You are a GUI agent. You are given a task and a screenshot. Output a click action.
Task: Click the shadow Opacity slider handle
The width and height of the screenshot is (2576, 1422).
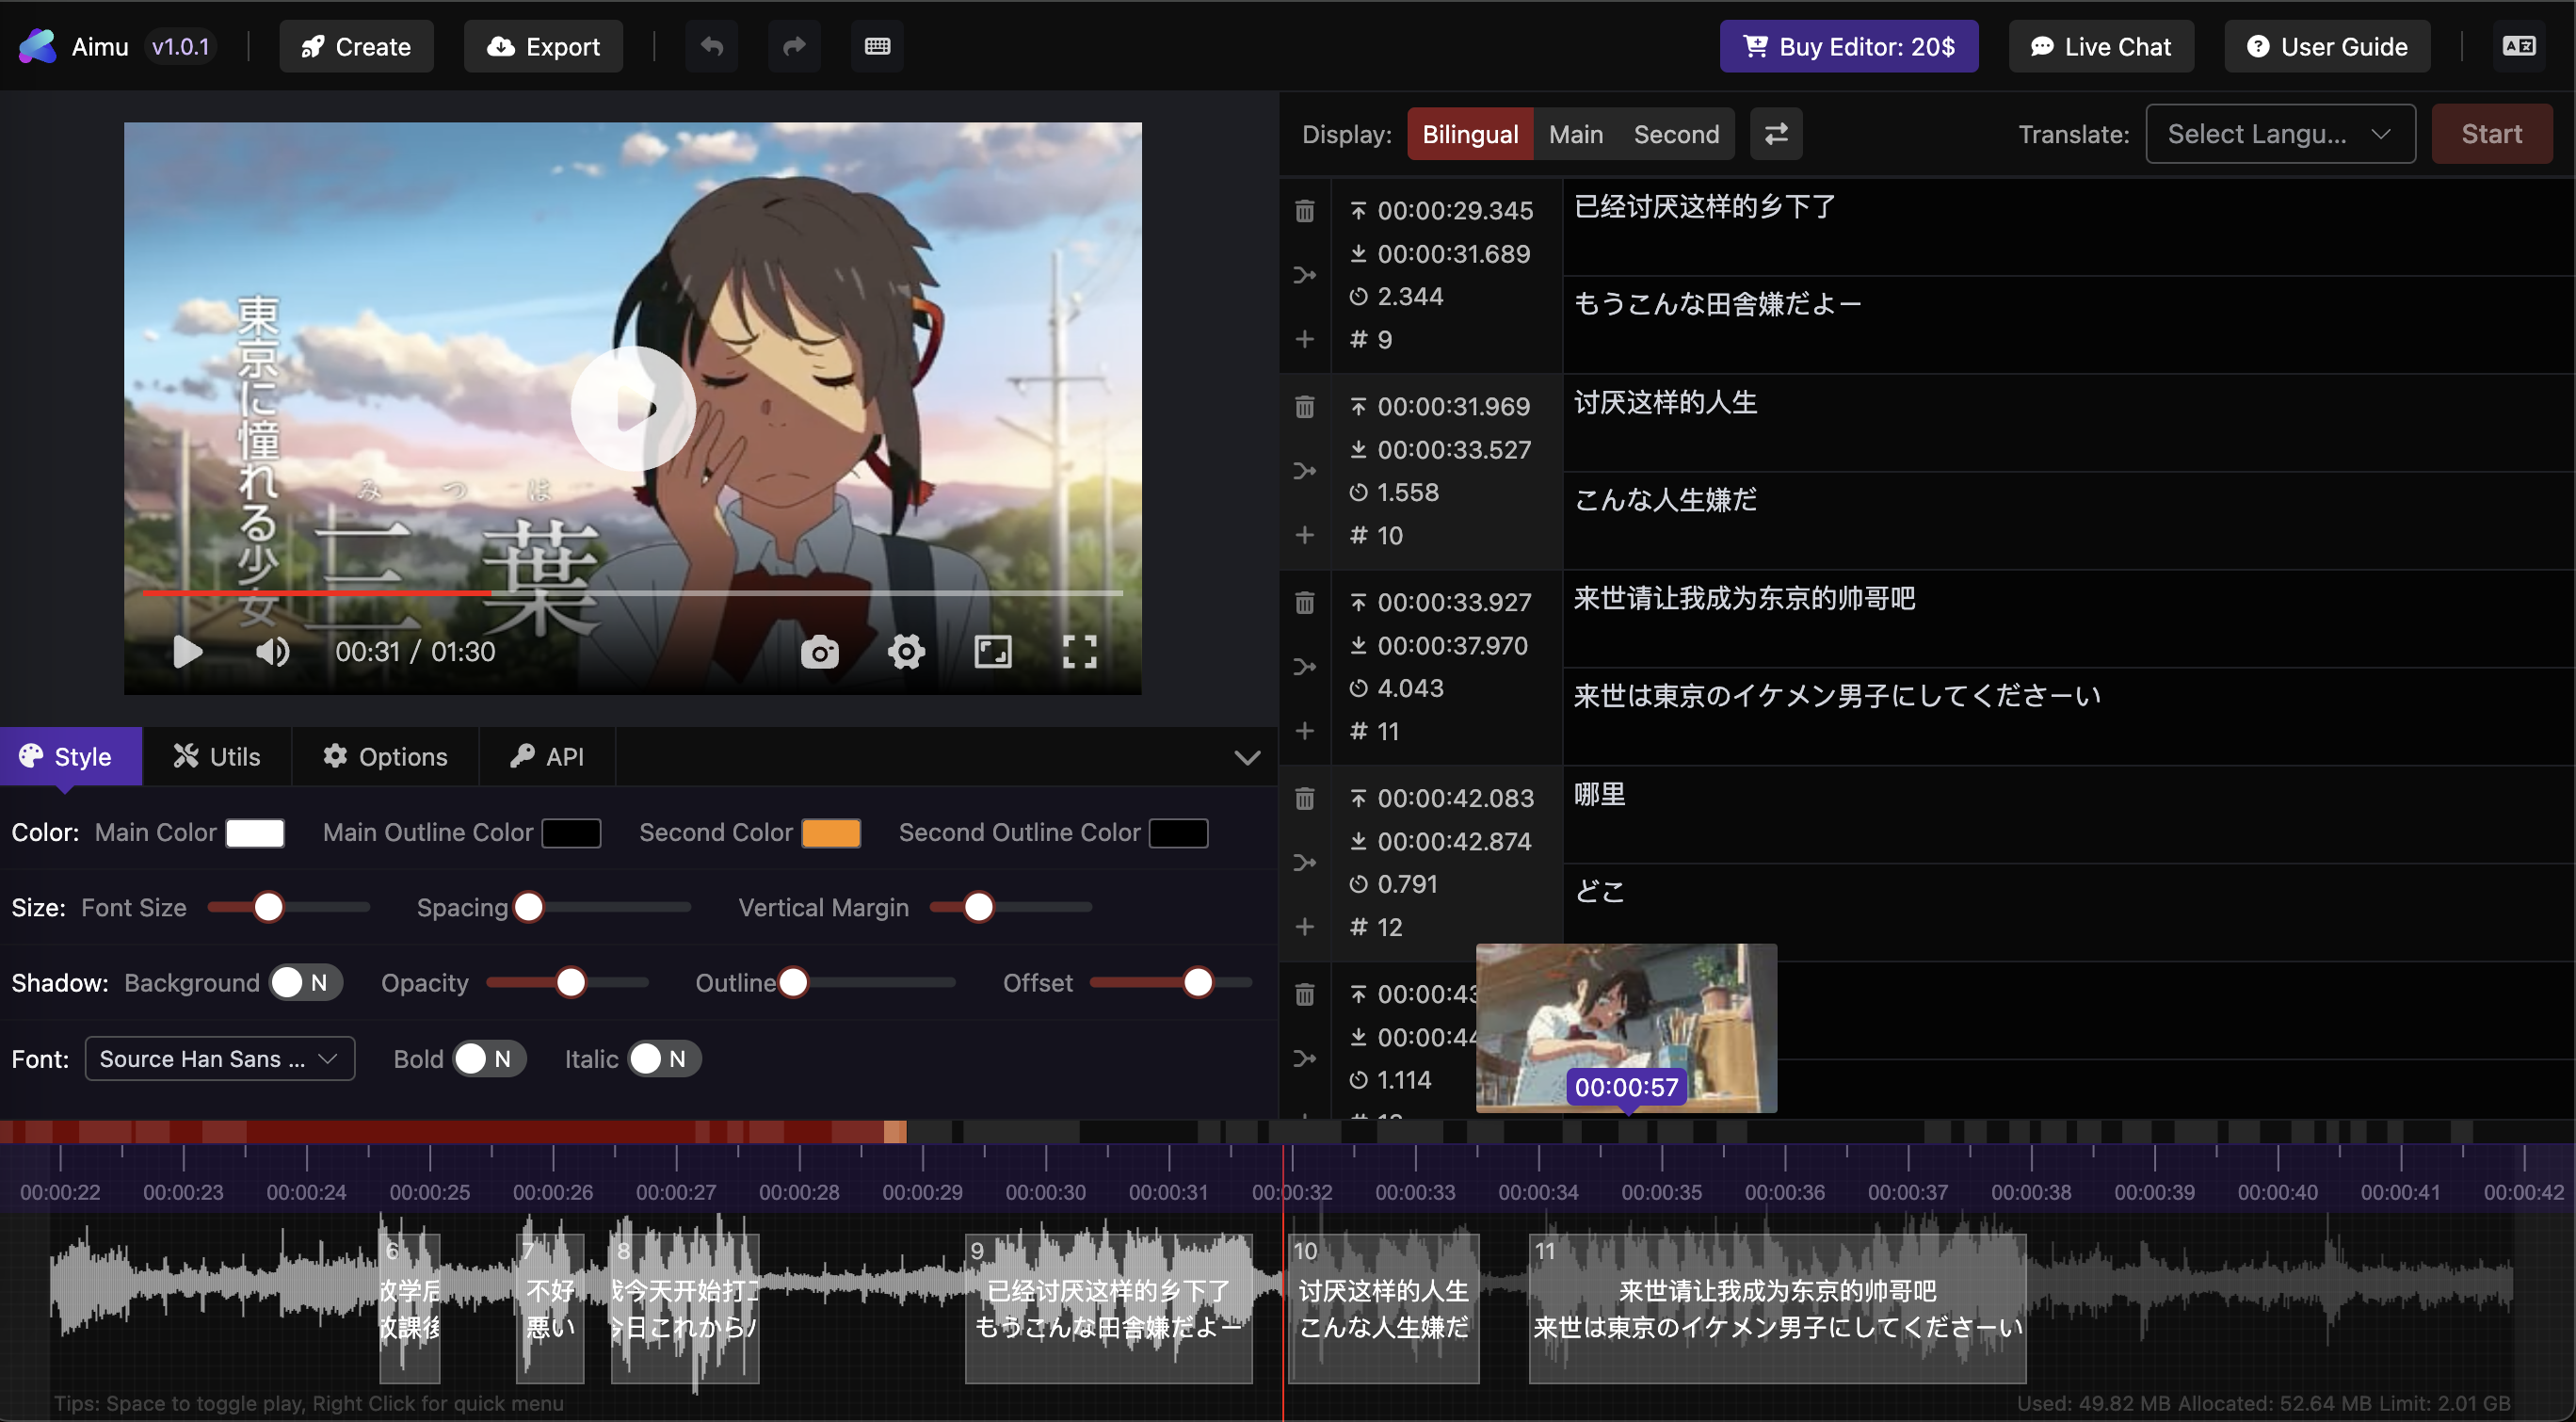click(x=571, y=983)
